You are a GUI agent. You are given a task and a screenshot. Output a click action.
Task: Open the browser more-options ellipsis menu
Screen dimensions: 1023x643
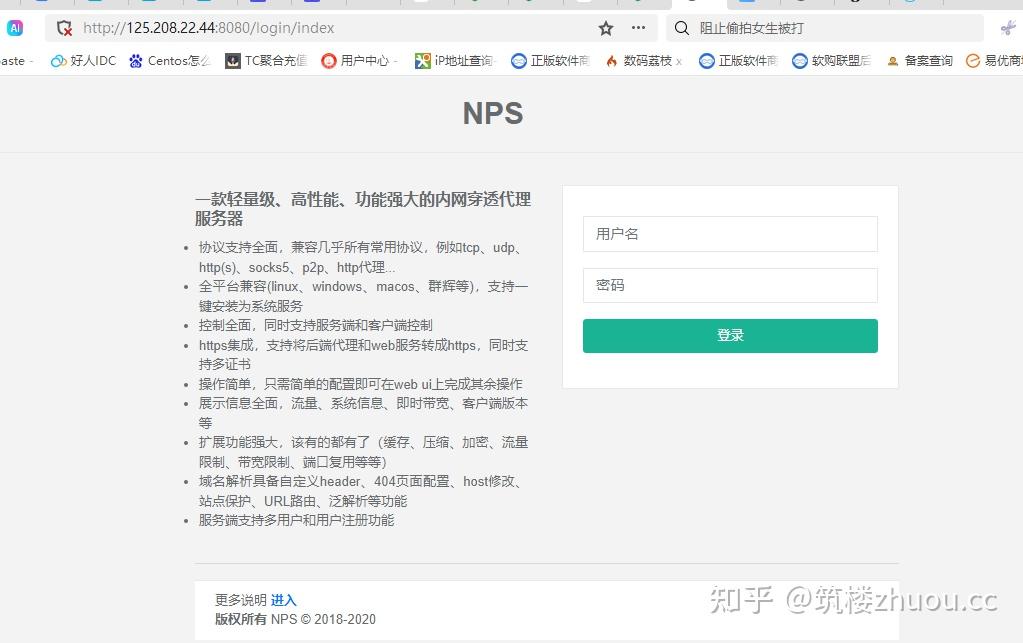(638, 28)
